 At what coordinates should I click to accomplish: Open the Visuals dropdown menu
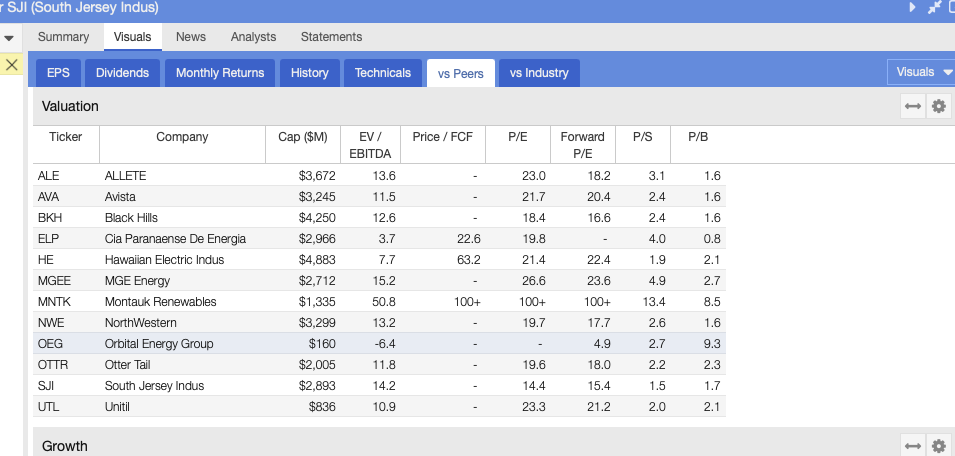click(922, 72)
